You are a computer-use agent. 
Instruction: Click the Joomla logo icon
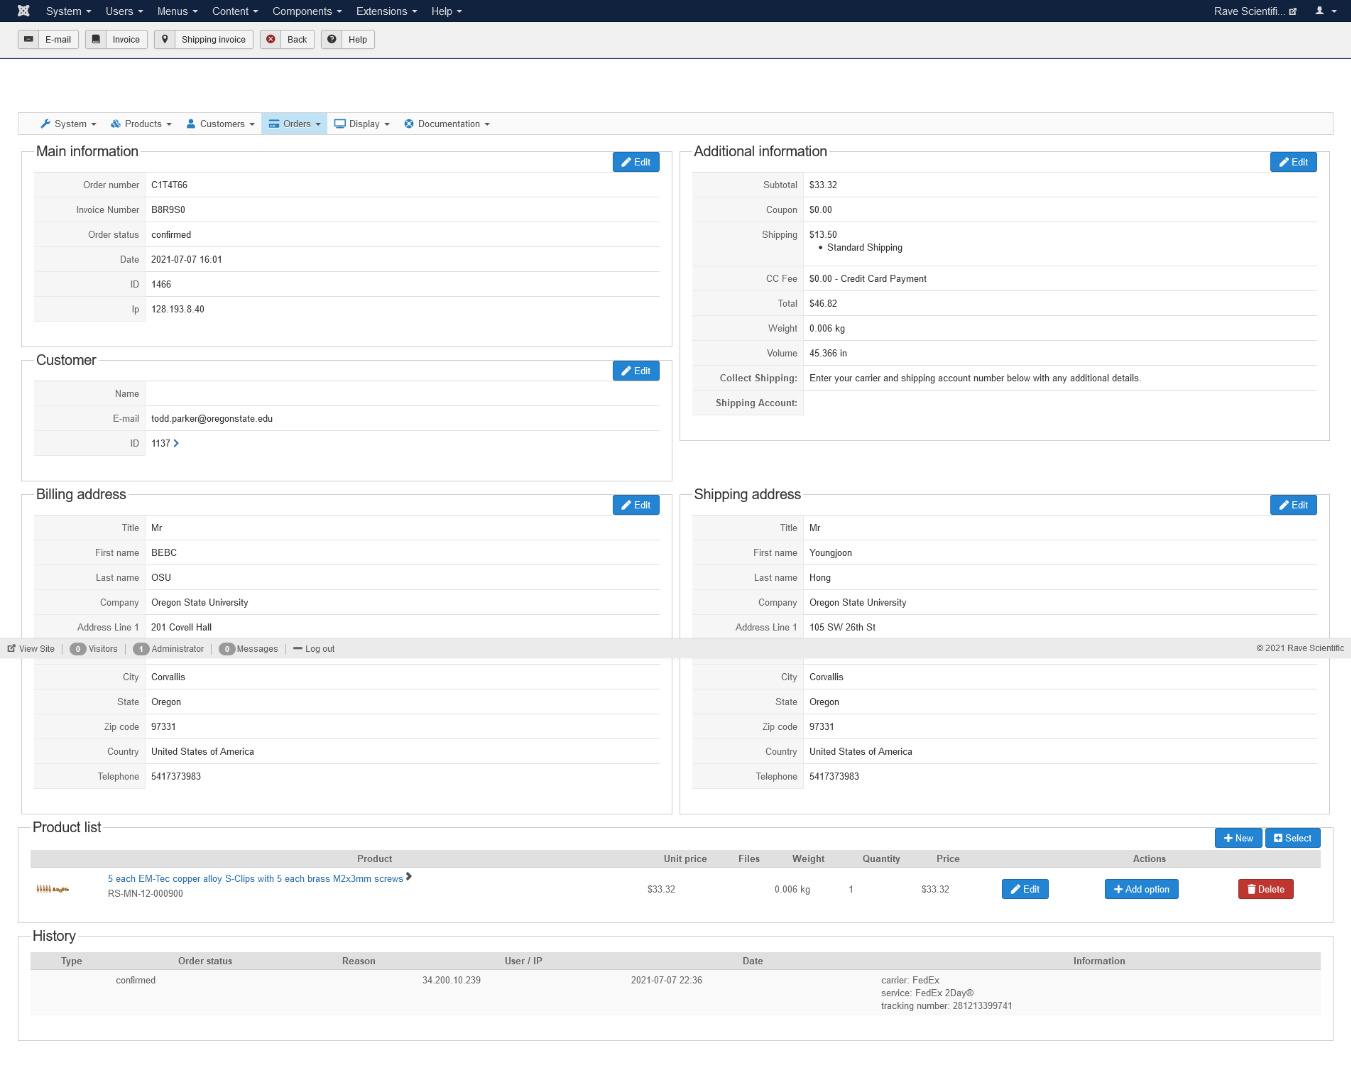(24, 11)
